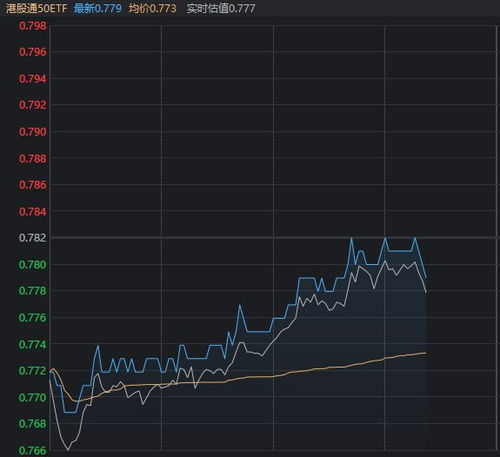Click the end of the orange average line

(x=426, y=353)
